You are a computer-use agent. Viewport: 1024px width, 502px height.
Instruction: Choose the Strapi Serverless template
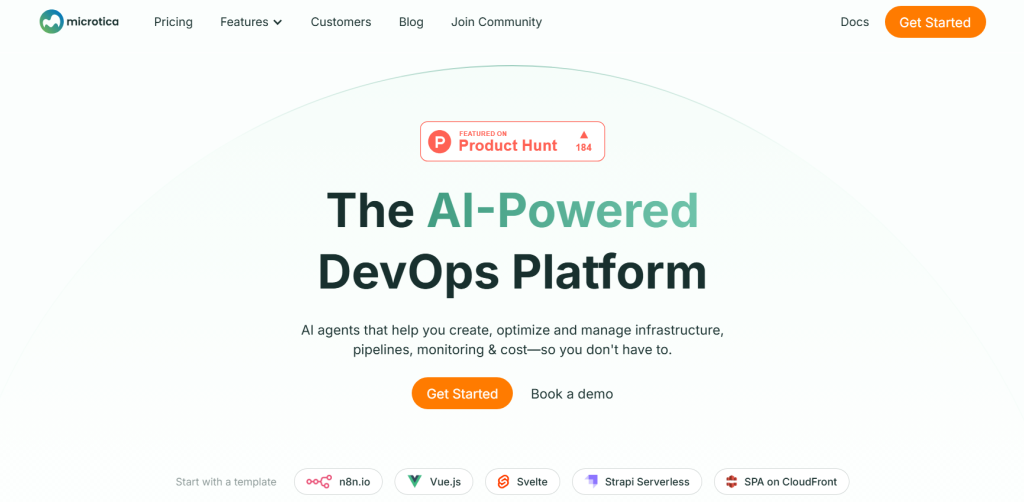point(637,482)
